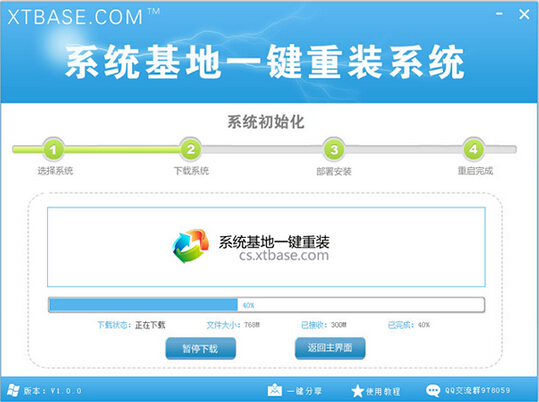Pause the download with 暂停下载

(x=200, y=348)
